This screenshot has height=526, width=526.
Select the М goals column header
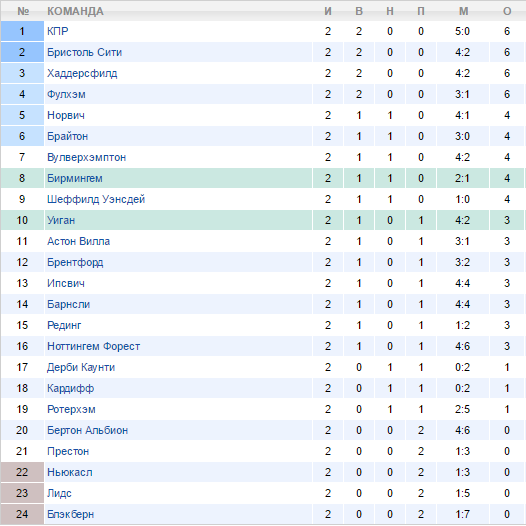463,11
